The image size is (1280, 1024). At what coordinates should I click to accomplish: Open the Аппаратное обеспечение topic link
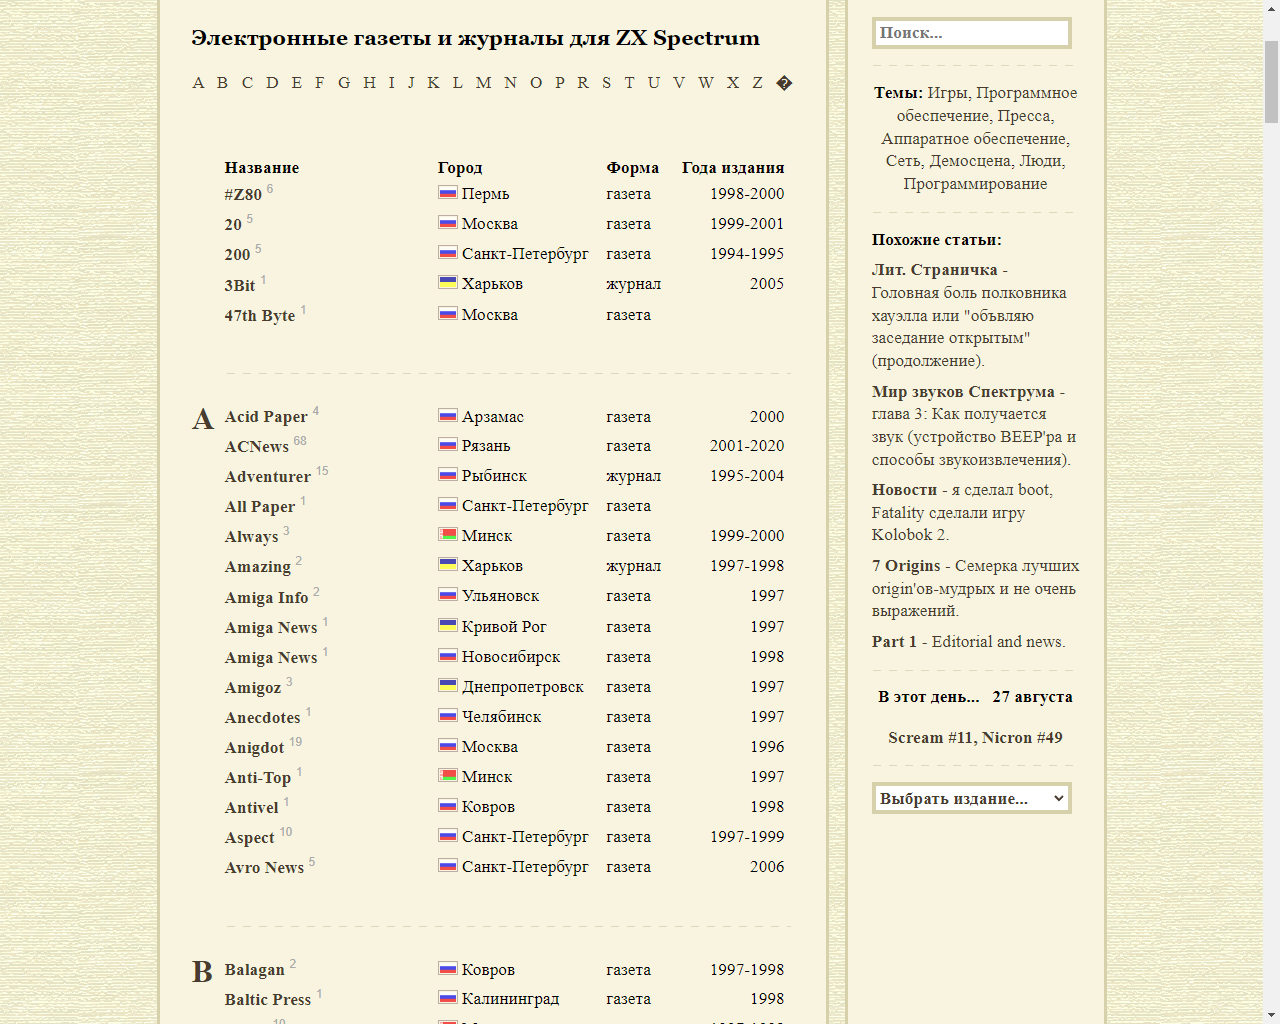pos(975,139)
